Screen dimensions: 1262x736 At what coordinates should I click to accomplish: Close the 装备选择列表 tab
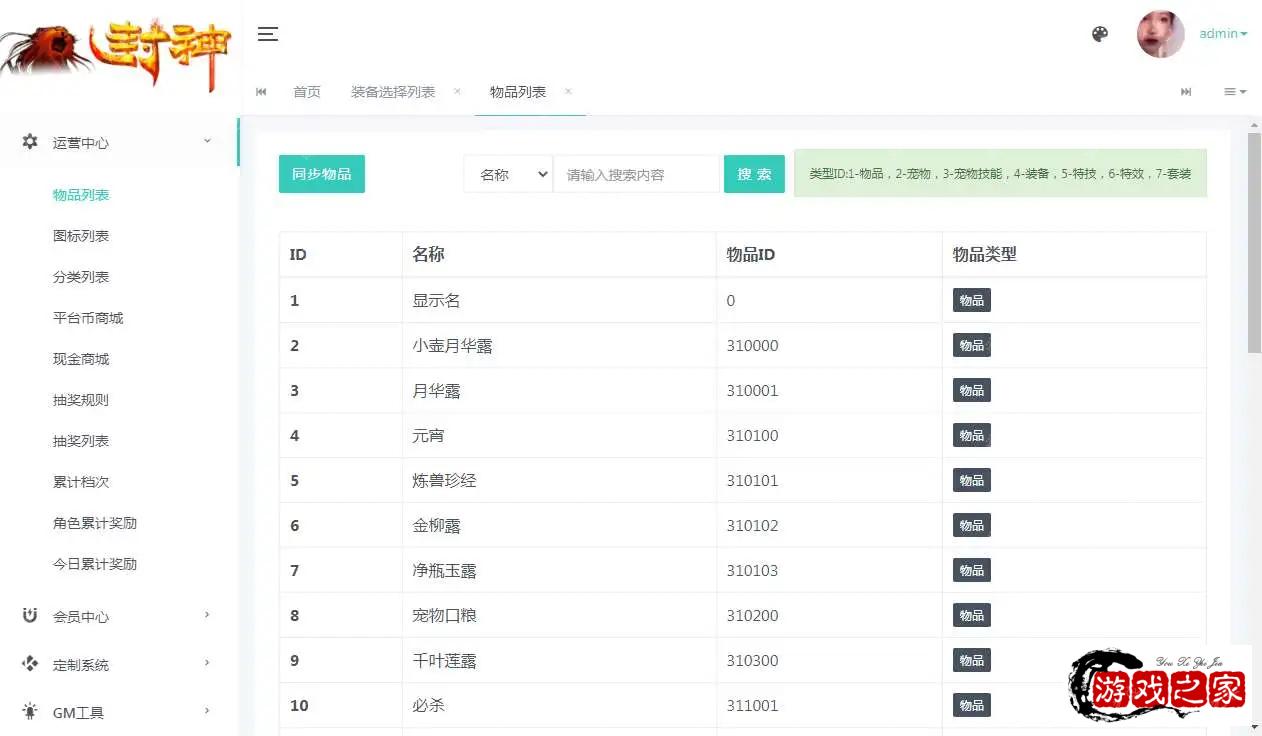[457, 91]
